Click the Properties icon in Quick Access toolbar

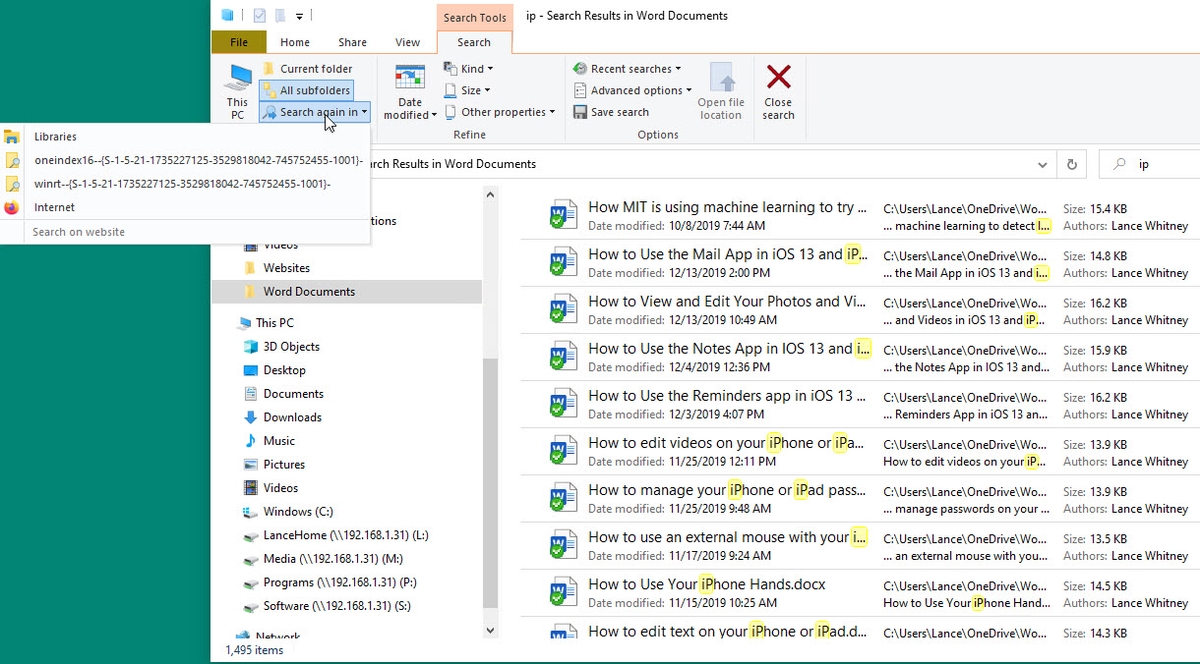click(258, 15)
